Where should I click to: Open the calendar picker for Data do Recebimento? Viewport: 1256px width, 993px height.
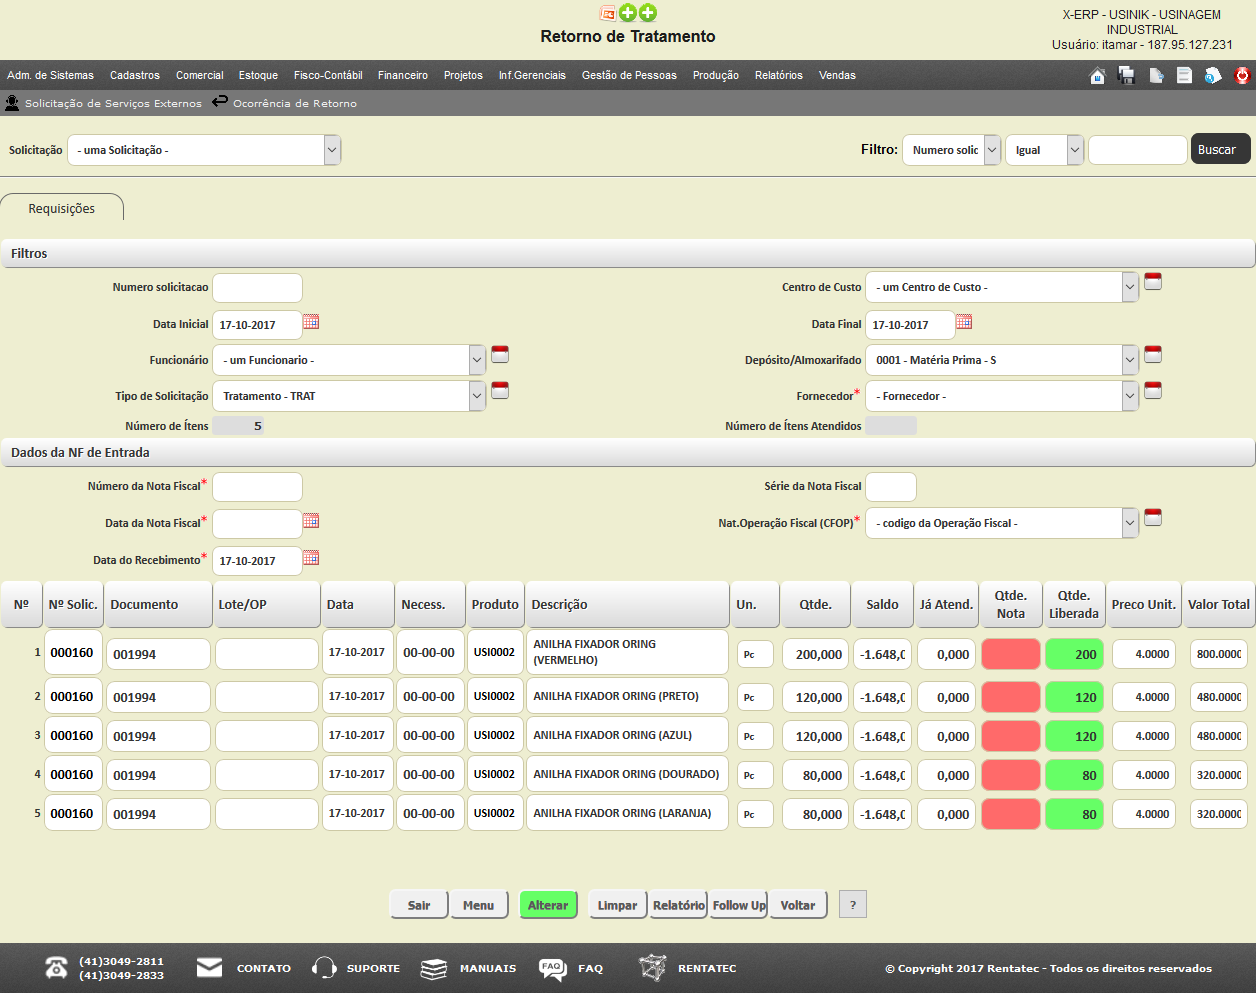click(x=311, y=558)
